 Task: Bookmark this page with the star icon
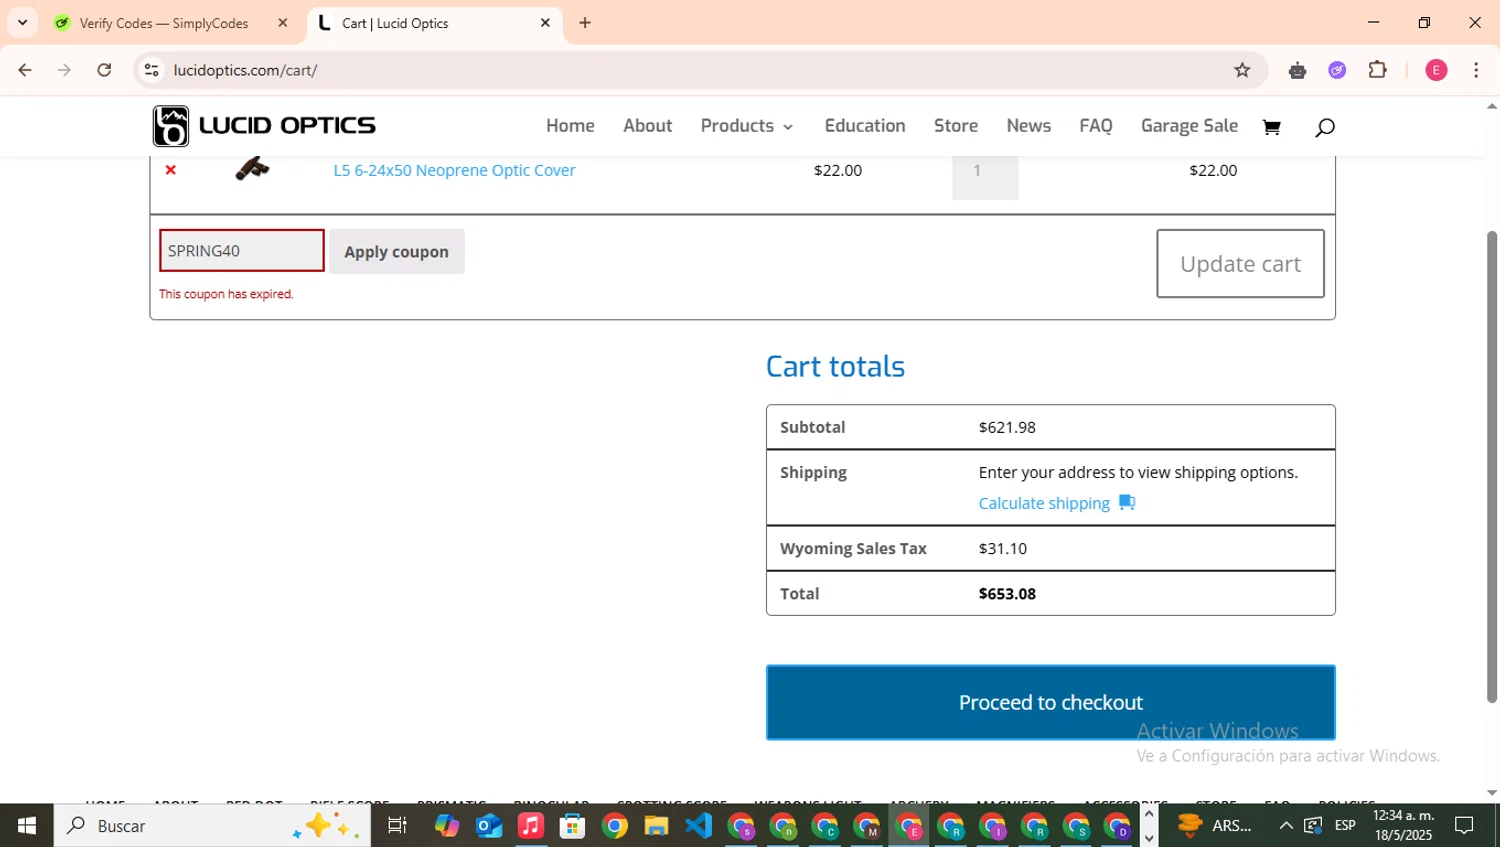(x=1242, y=70)
